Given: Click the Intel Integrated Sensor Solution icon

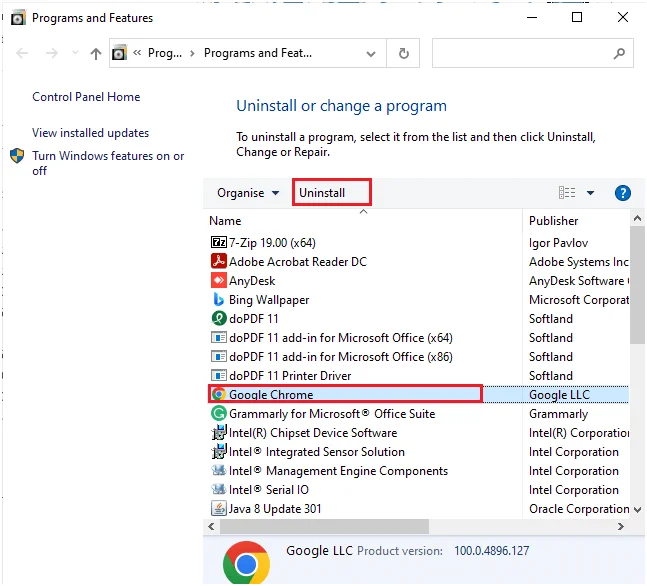Looking at the screenshot, I should 219,451.
